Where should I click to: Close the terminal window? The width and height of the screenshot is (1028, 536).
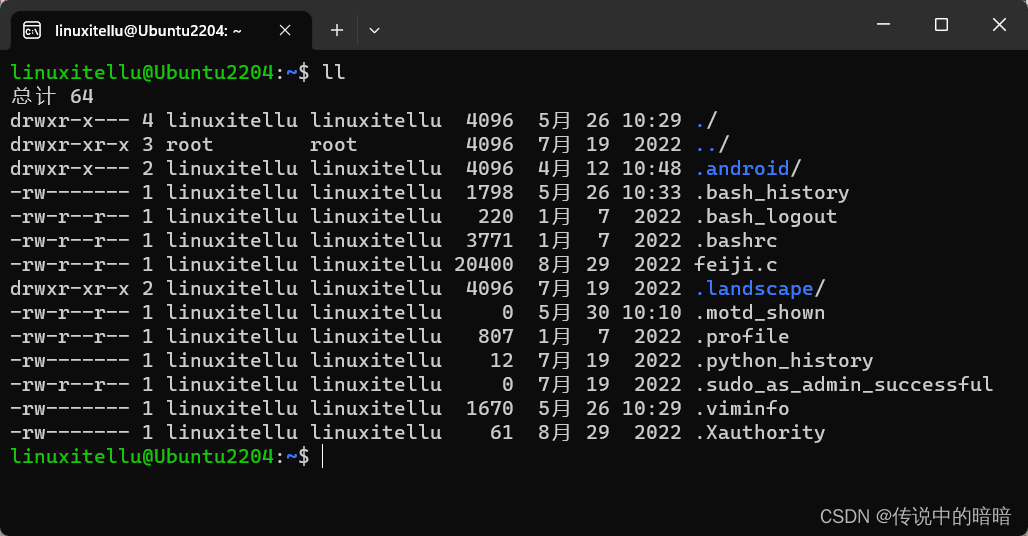click(x=998, y=24)
